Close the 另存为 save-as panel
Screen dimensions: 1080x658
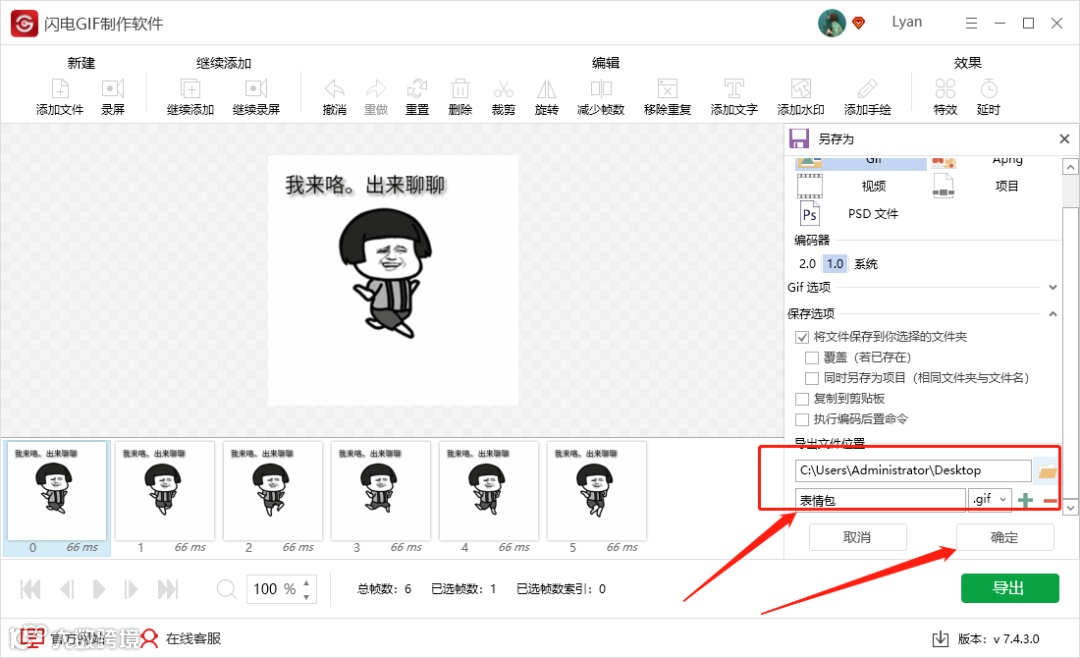[x=1064, y=138]
